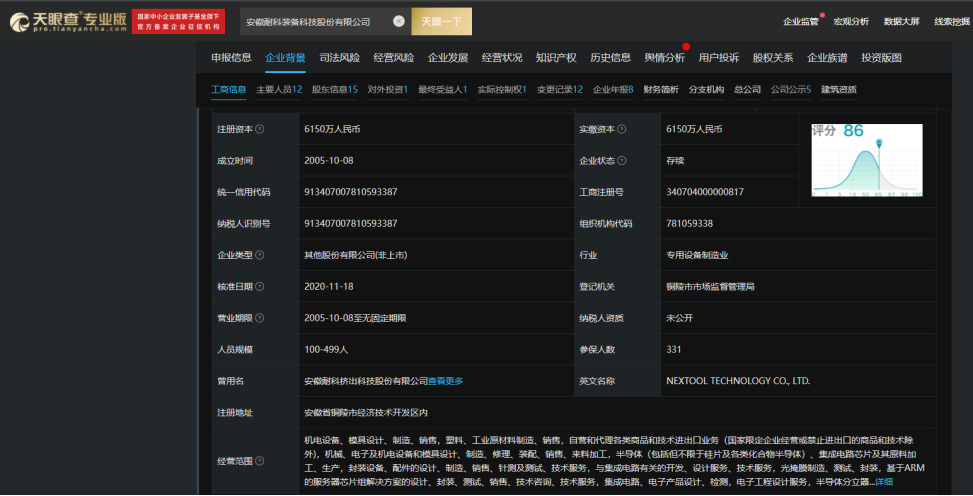The width and height of the screenshot is (973, 496).
Task: Switch to the 企业背景 tab
Action: point(285,58)
